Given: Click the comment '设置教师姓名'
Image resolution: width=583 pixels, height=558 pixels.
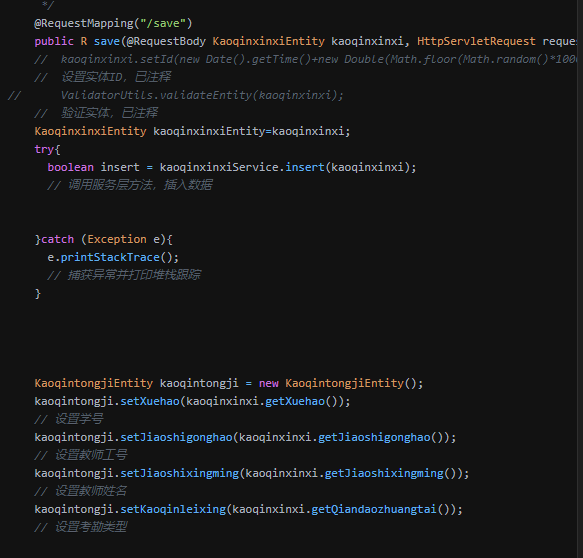Looking at the screenshot, I should (81, 491).
